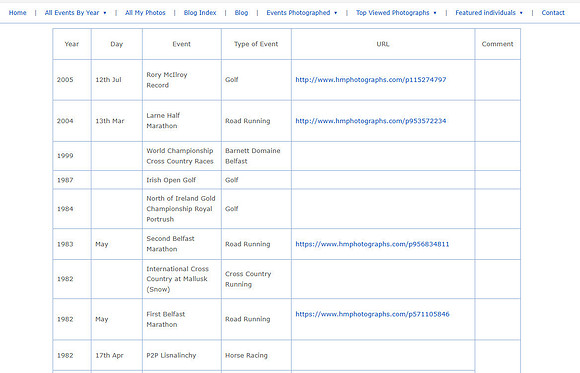Select the Day column header
Image resolution: width=580 pixels, height=373 pixels.
(117, 44)
